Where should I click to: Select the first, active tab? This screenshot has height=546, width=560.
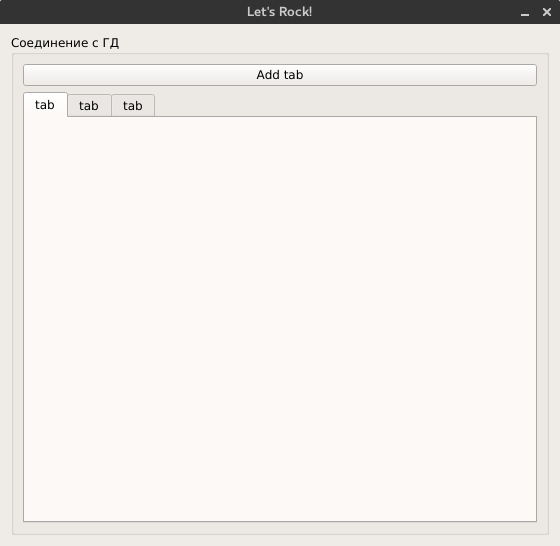click(x=45, y=105)
